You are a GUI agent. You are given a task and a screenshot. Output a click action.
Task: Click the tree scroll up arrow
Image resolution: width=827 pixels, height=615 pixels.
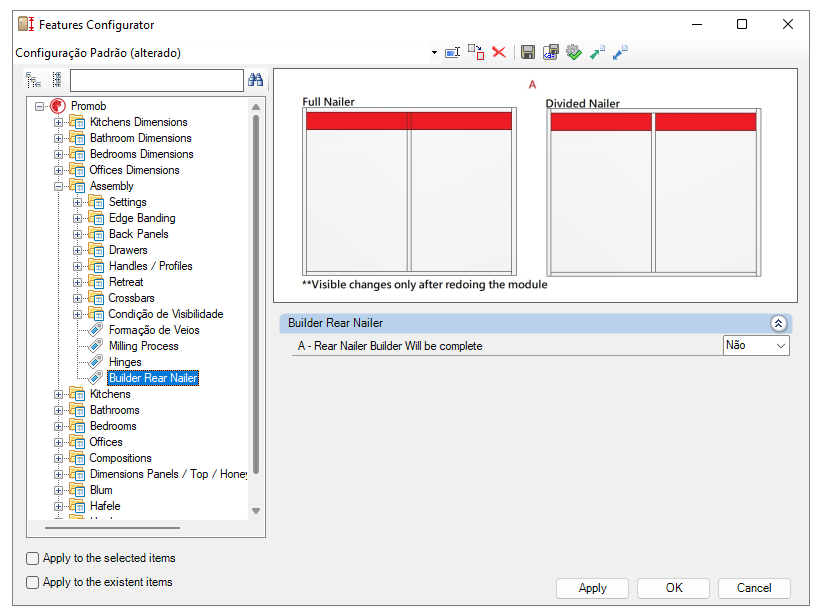point(256,107)
